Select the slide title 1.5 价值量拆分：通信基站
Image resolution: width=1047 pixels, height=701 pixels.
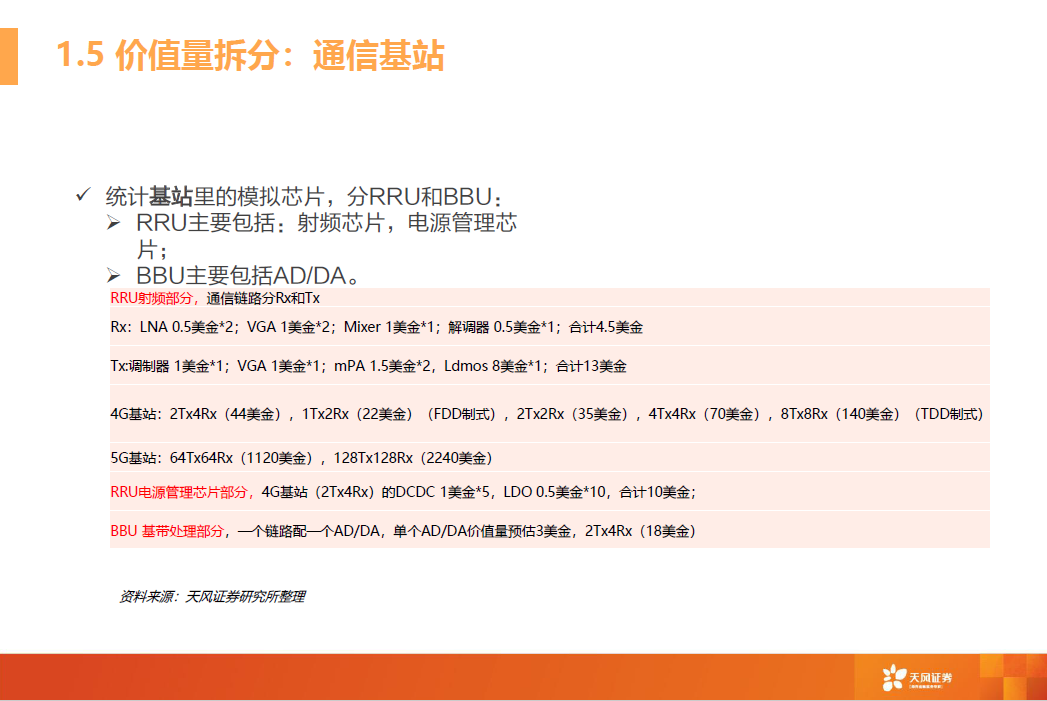click(250, 56)
